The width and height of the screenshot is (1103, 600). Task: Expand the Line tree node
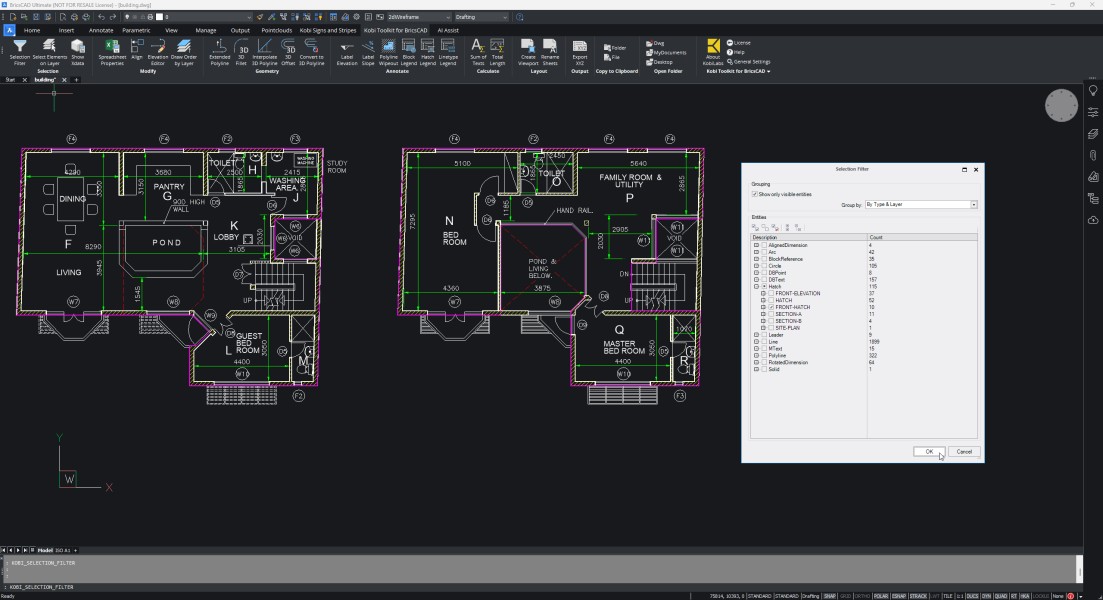point(756,342)
